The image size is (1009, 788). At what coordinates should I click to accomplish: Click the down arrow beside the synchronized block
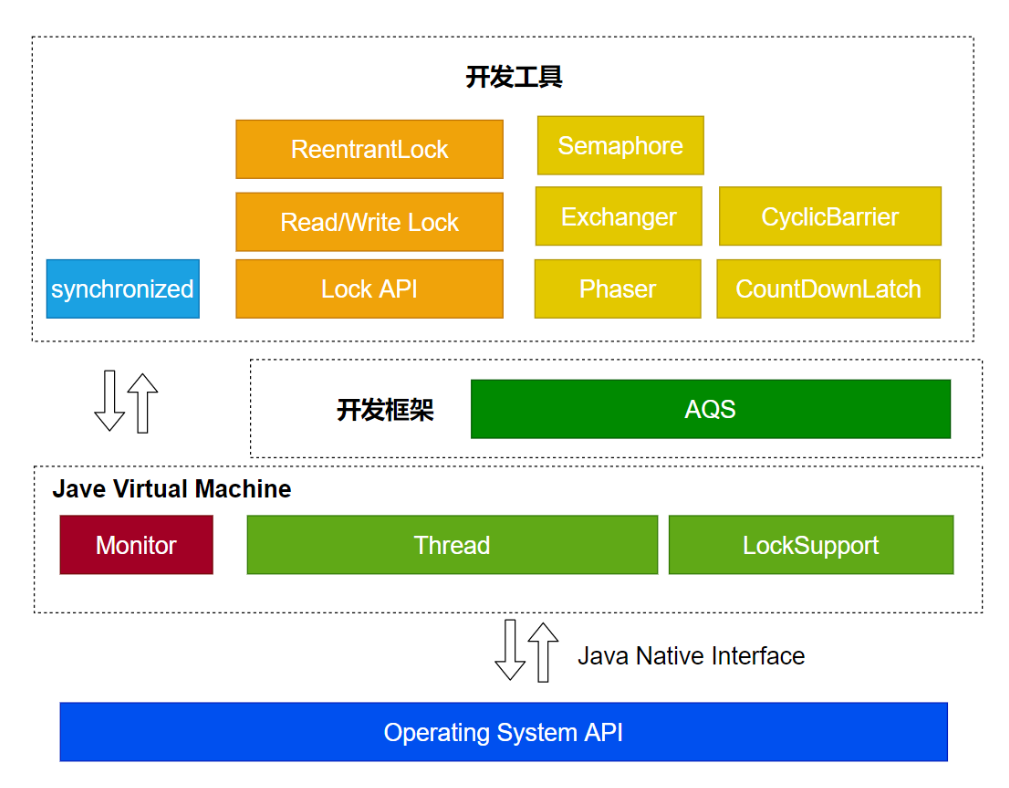(x=109, y=402)
